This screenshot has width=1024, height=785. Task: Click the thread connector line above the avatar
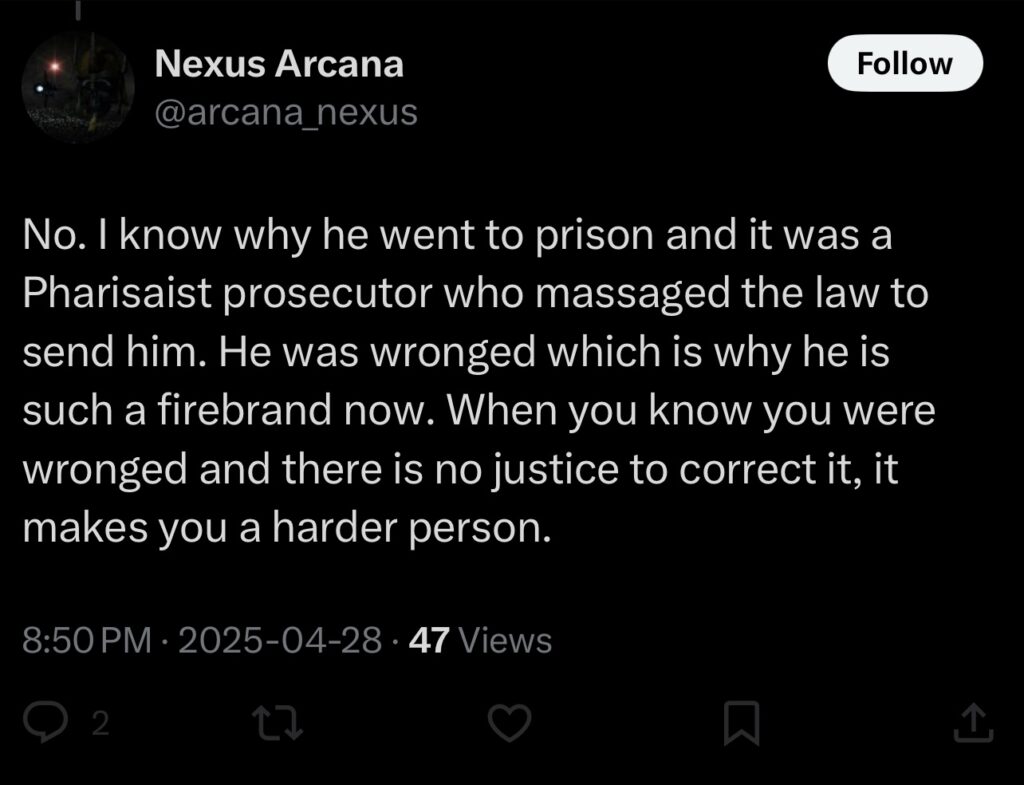click(77, 9)
